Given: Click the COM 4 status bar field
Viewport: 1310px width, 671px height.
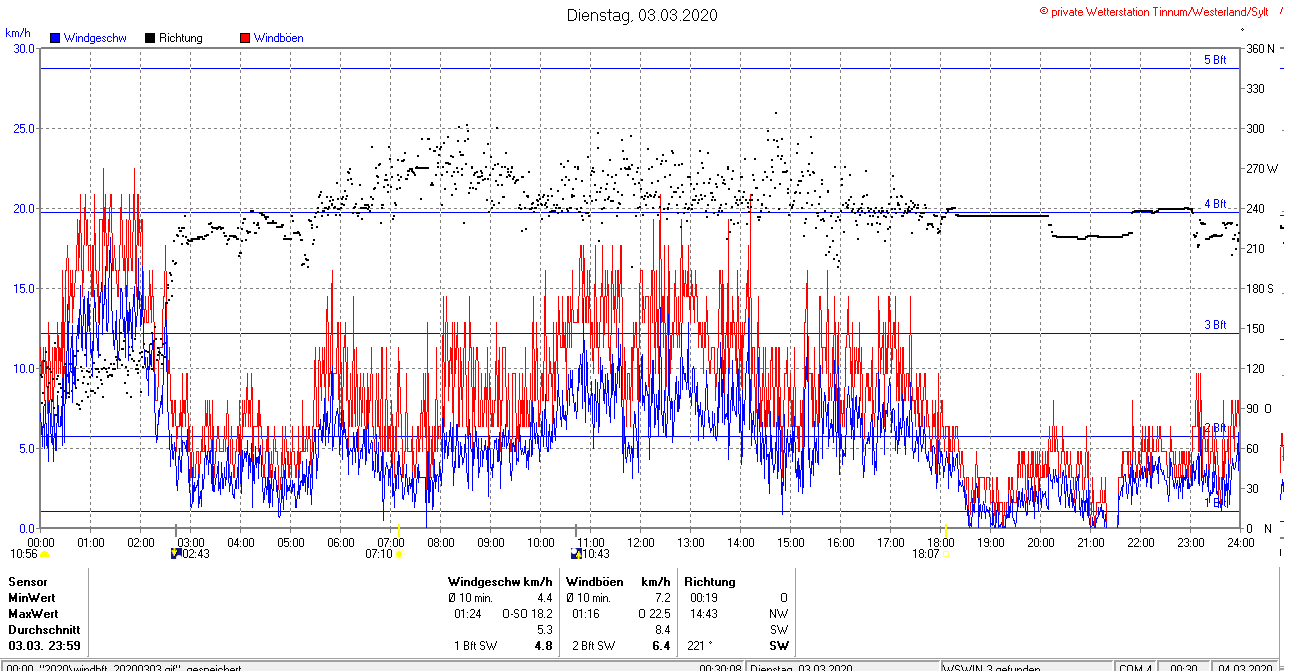Looking at the screenshot, I should click(x=1136, y=667).
